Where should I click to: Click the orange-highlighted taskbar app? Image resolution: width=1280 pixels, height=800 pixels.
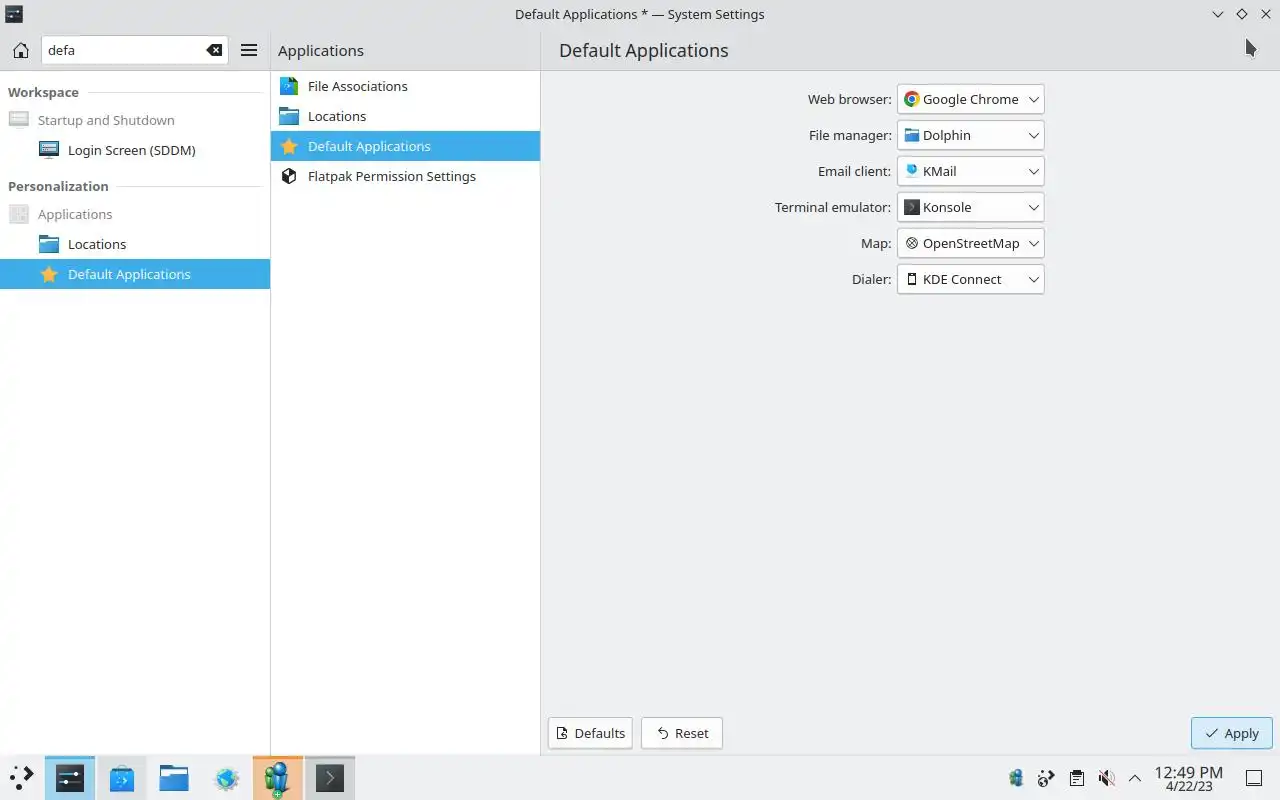(278, 778)
